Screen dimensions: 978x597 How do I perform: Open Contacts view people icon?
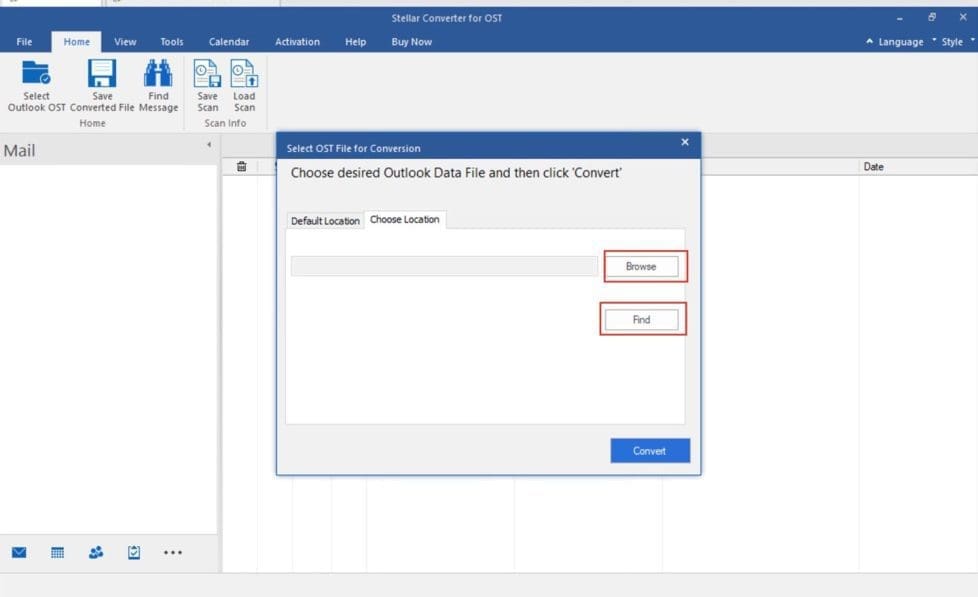(x=96, y=552)
